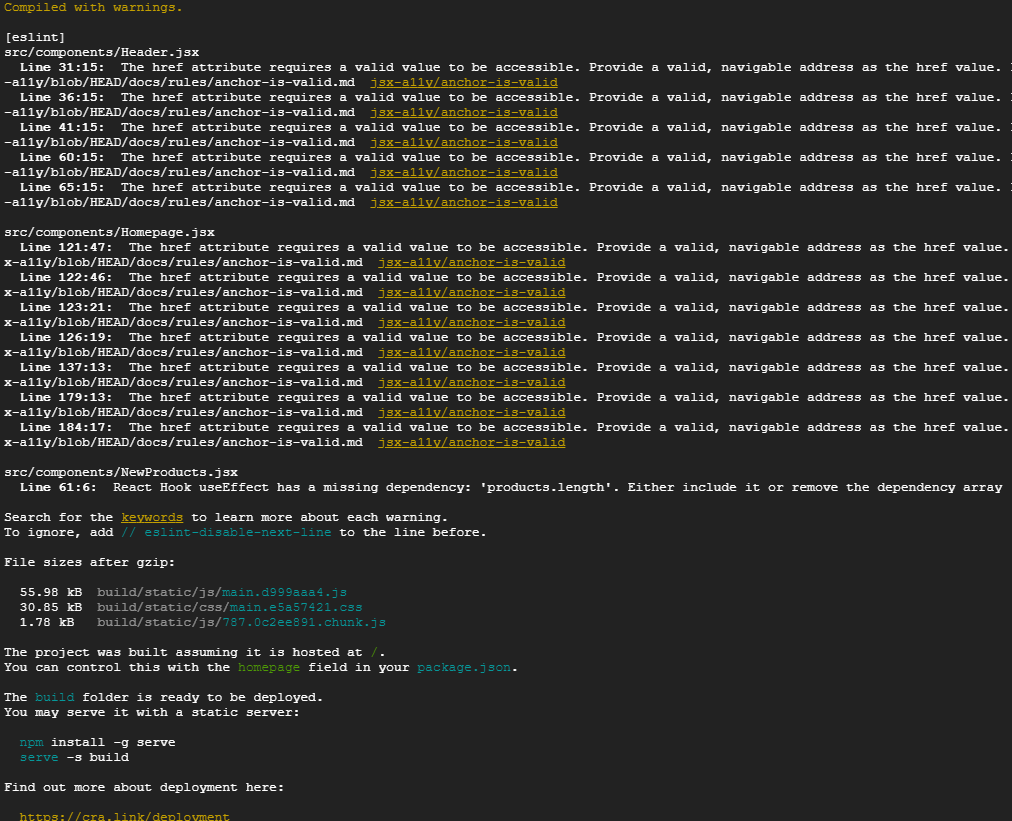Open anchor-is-valid link for Header Line 65:15

point(464,203)
